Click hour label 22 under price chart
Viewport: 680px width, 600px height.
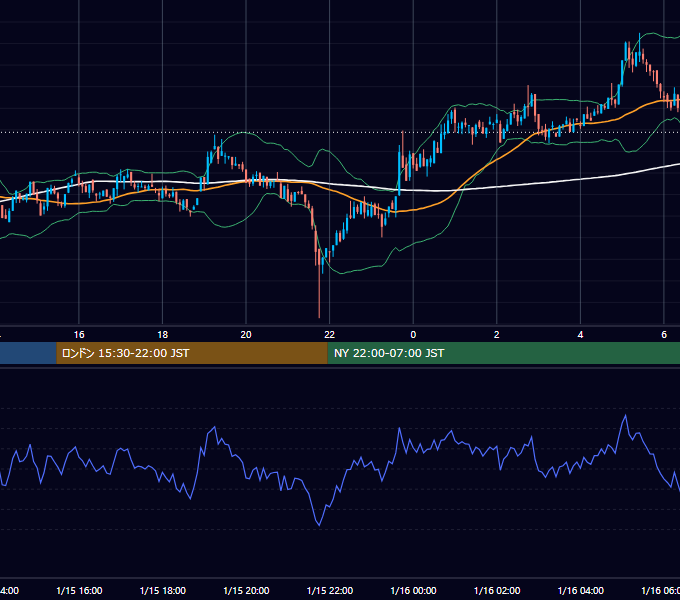(330, 335)
